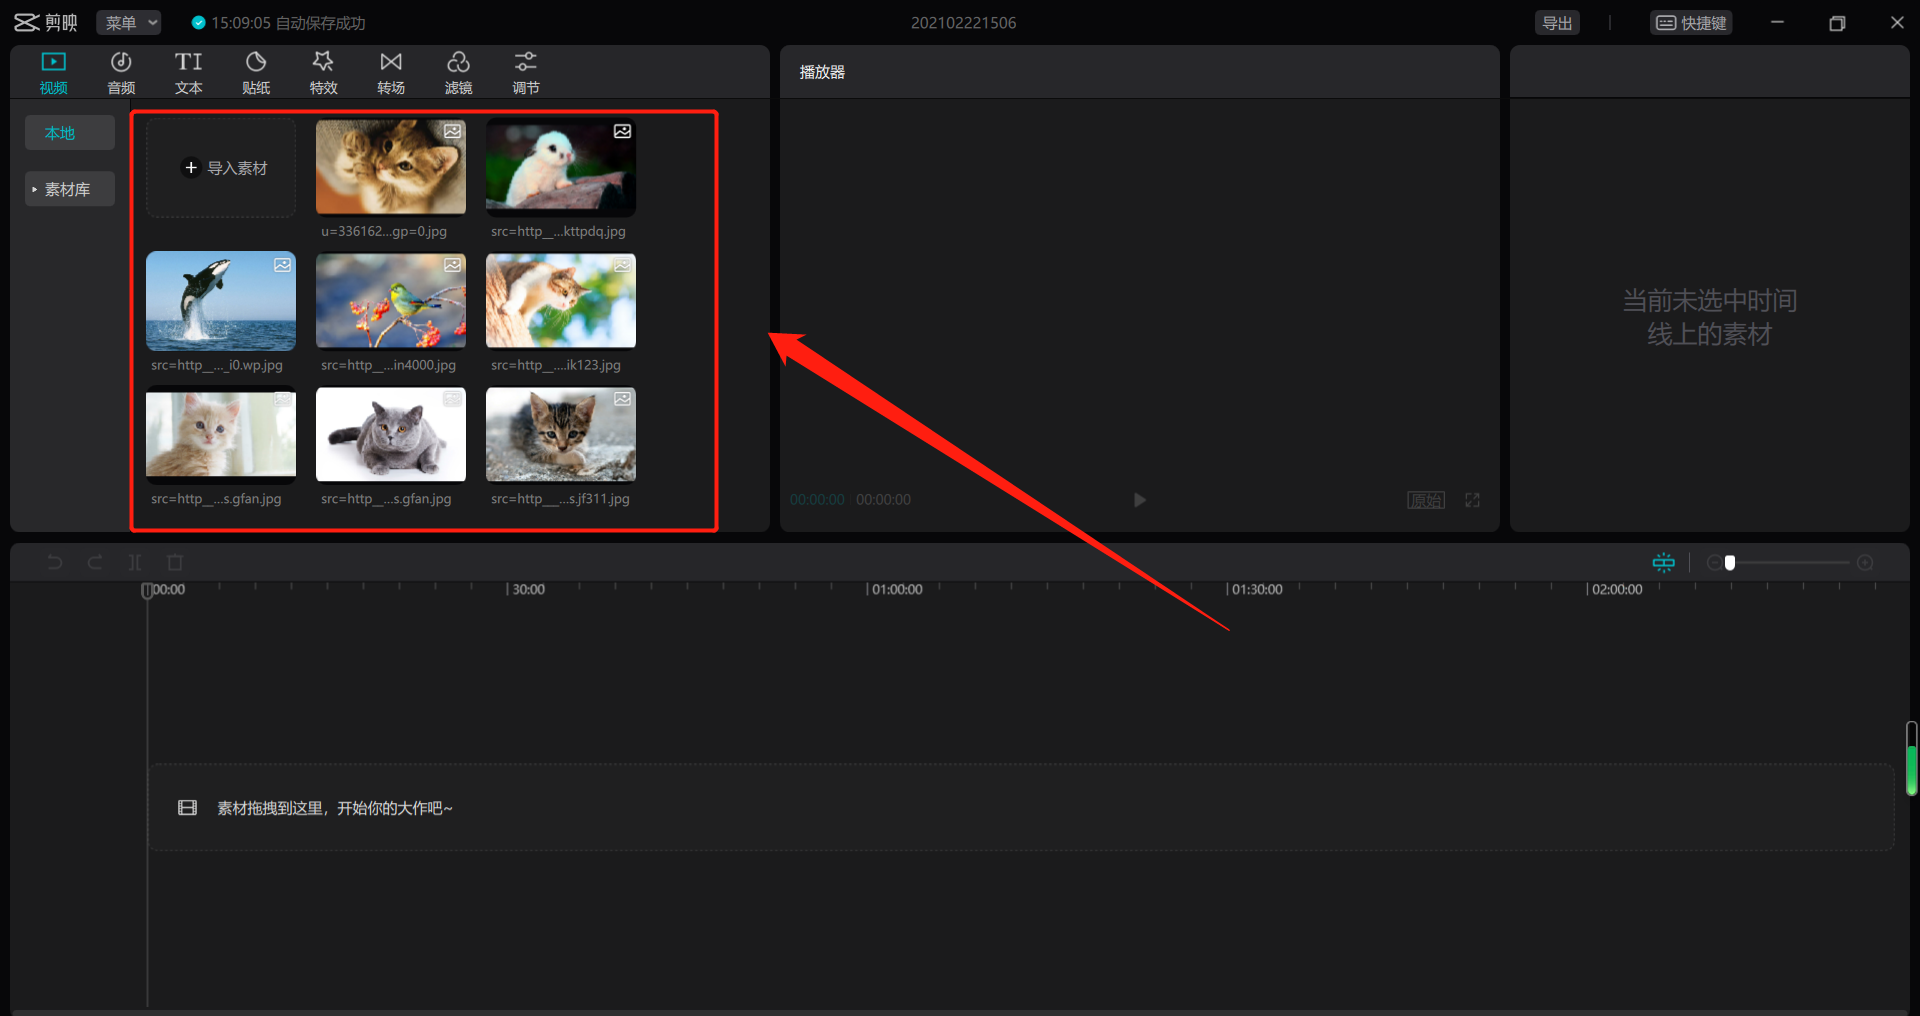Click the 30:00 mark on timeline ruler

528,590
